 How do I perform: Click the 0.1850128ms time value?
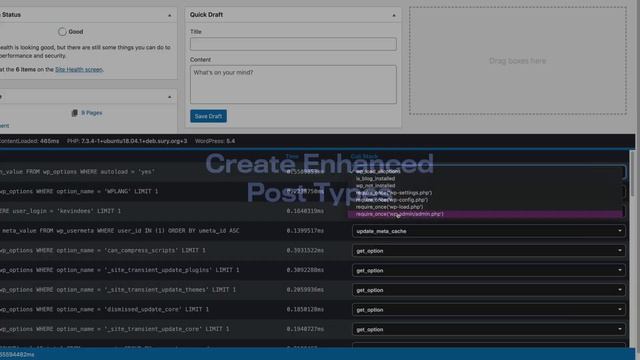[305, 309]
